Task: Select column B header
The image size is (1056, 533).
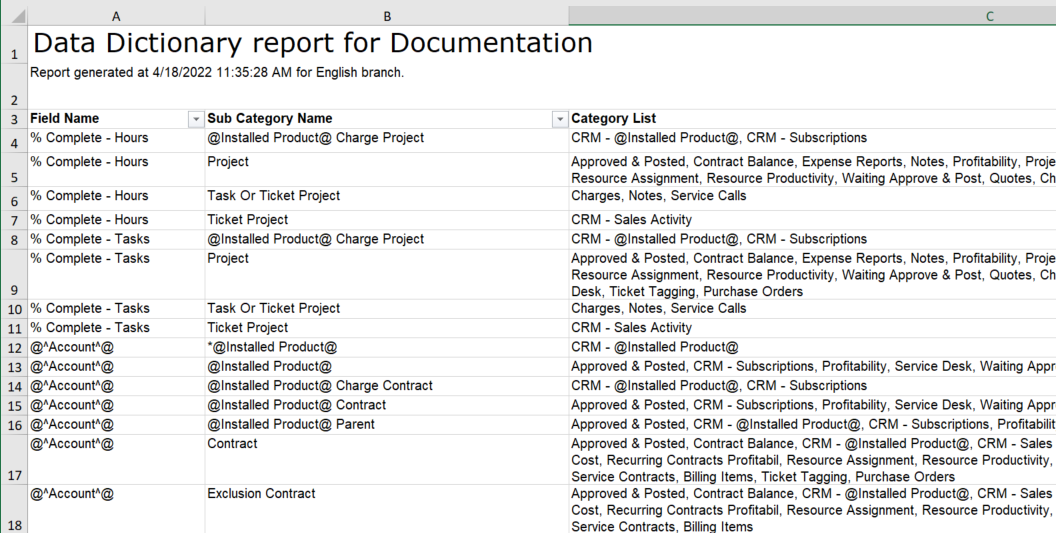Action: 387,16
